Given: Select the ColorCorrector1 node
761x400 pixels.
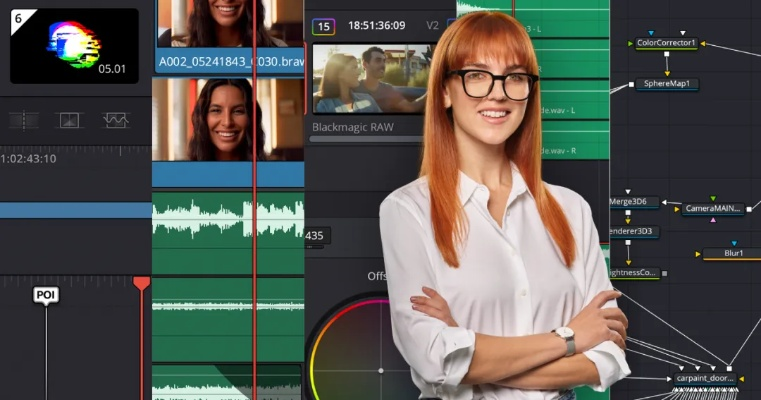Looking at the screenshot, I should (667, 43).
